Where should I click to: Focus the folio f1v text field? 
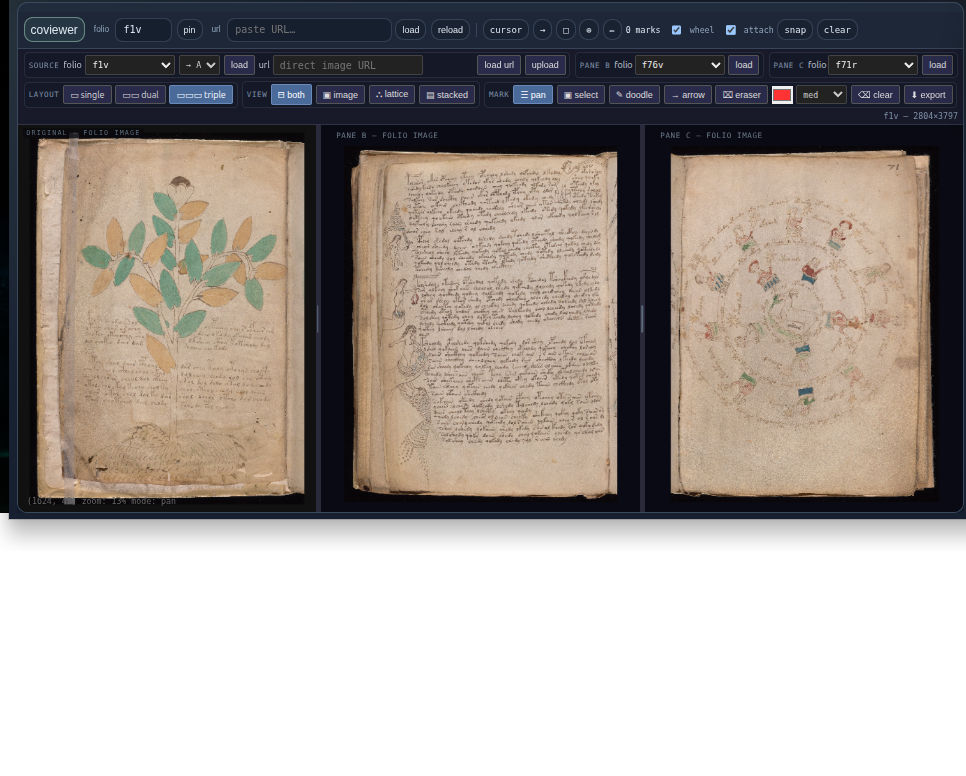[x=143, y=30]
